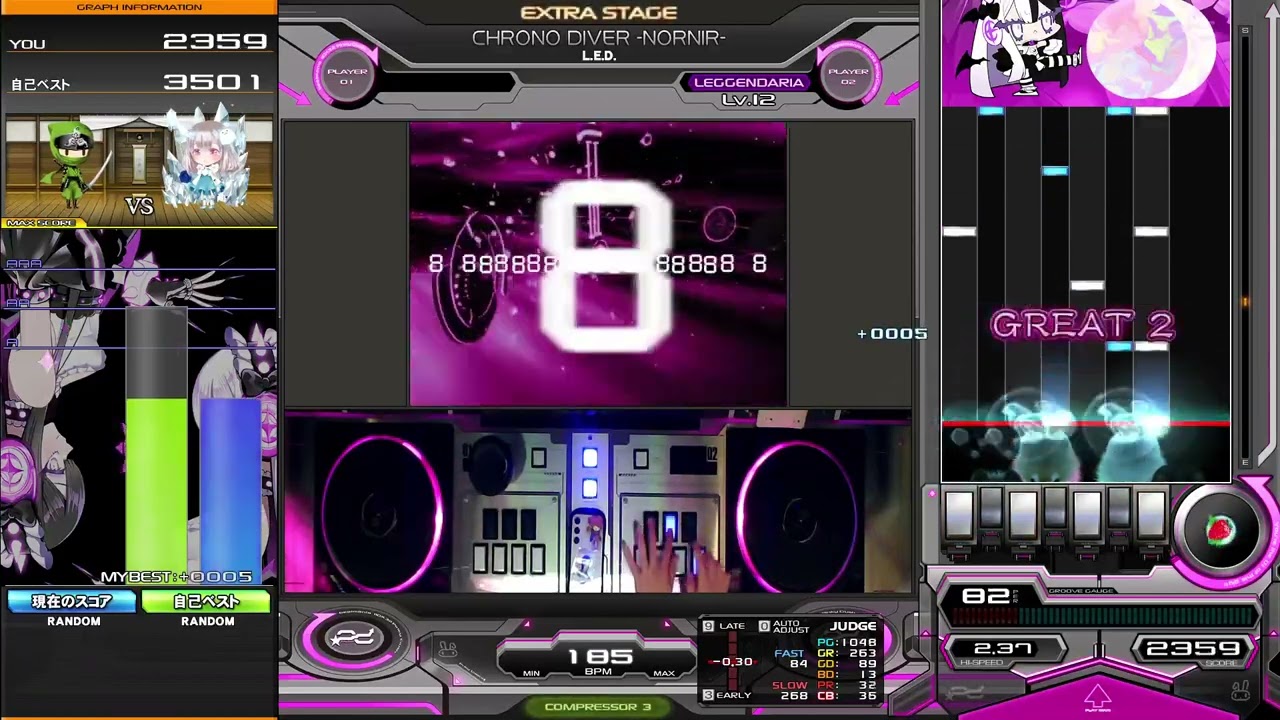Click the strawberry turntable disc
The width and height of the screenshot is (1280, 720).
(x=1219, y=531)
